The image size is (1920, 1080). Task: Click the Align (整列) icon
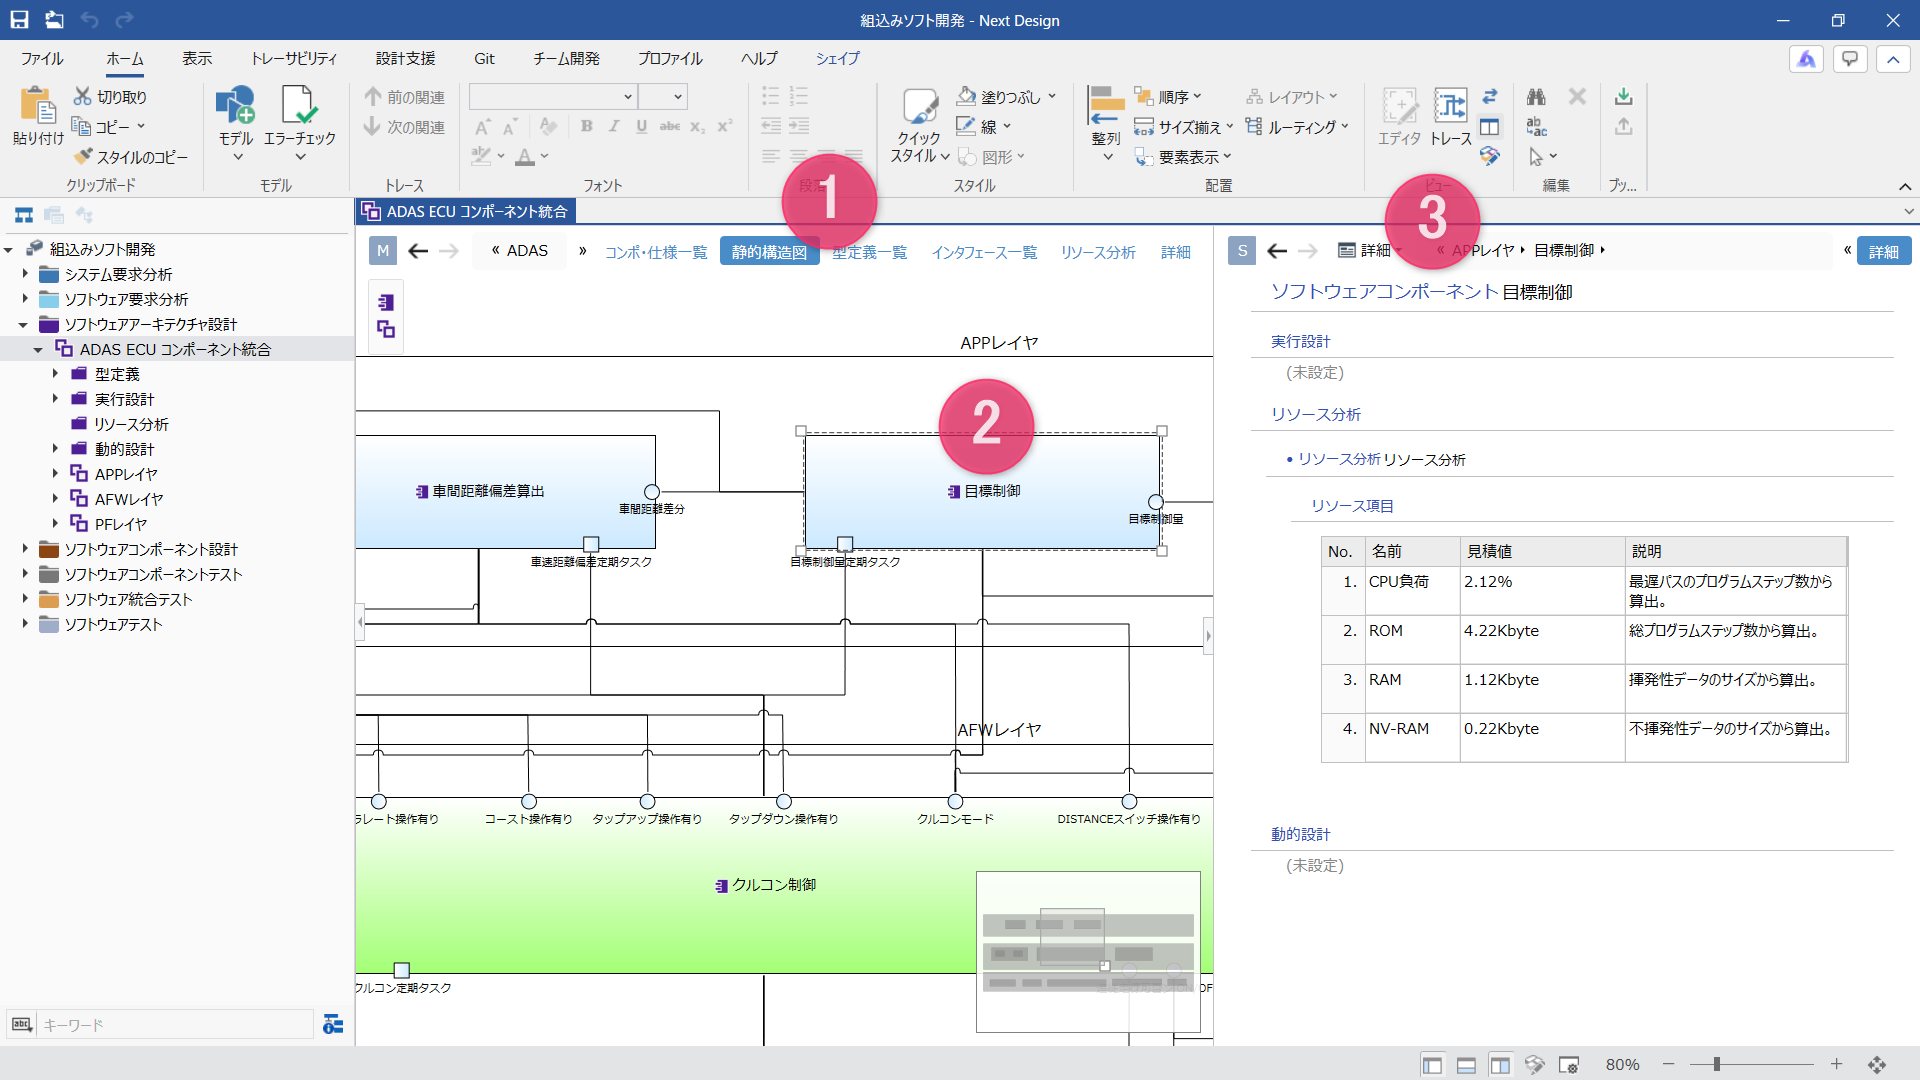pos(1106,105)
